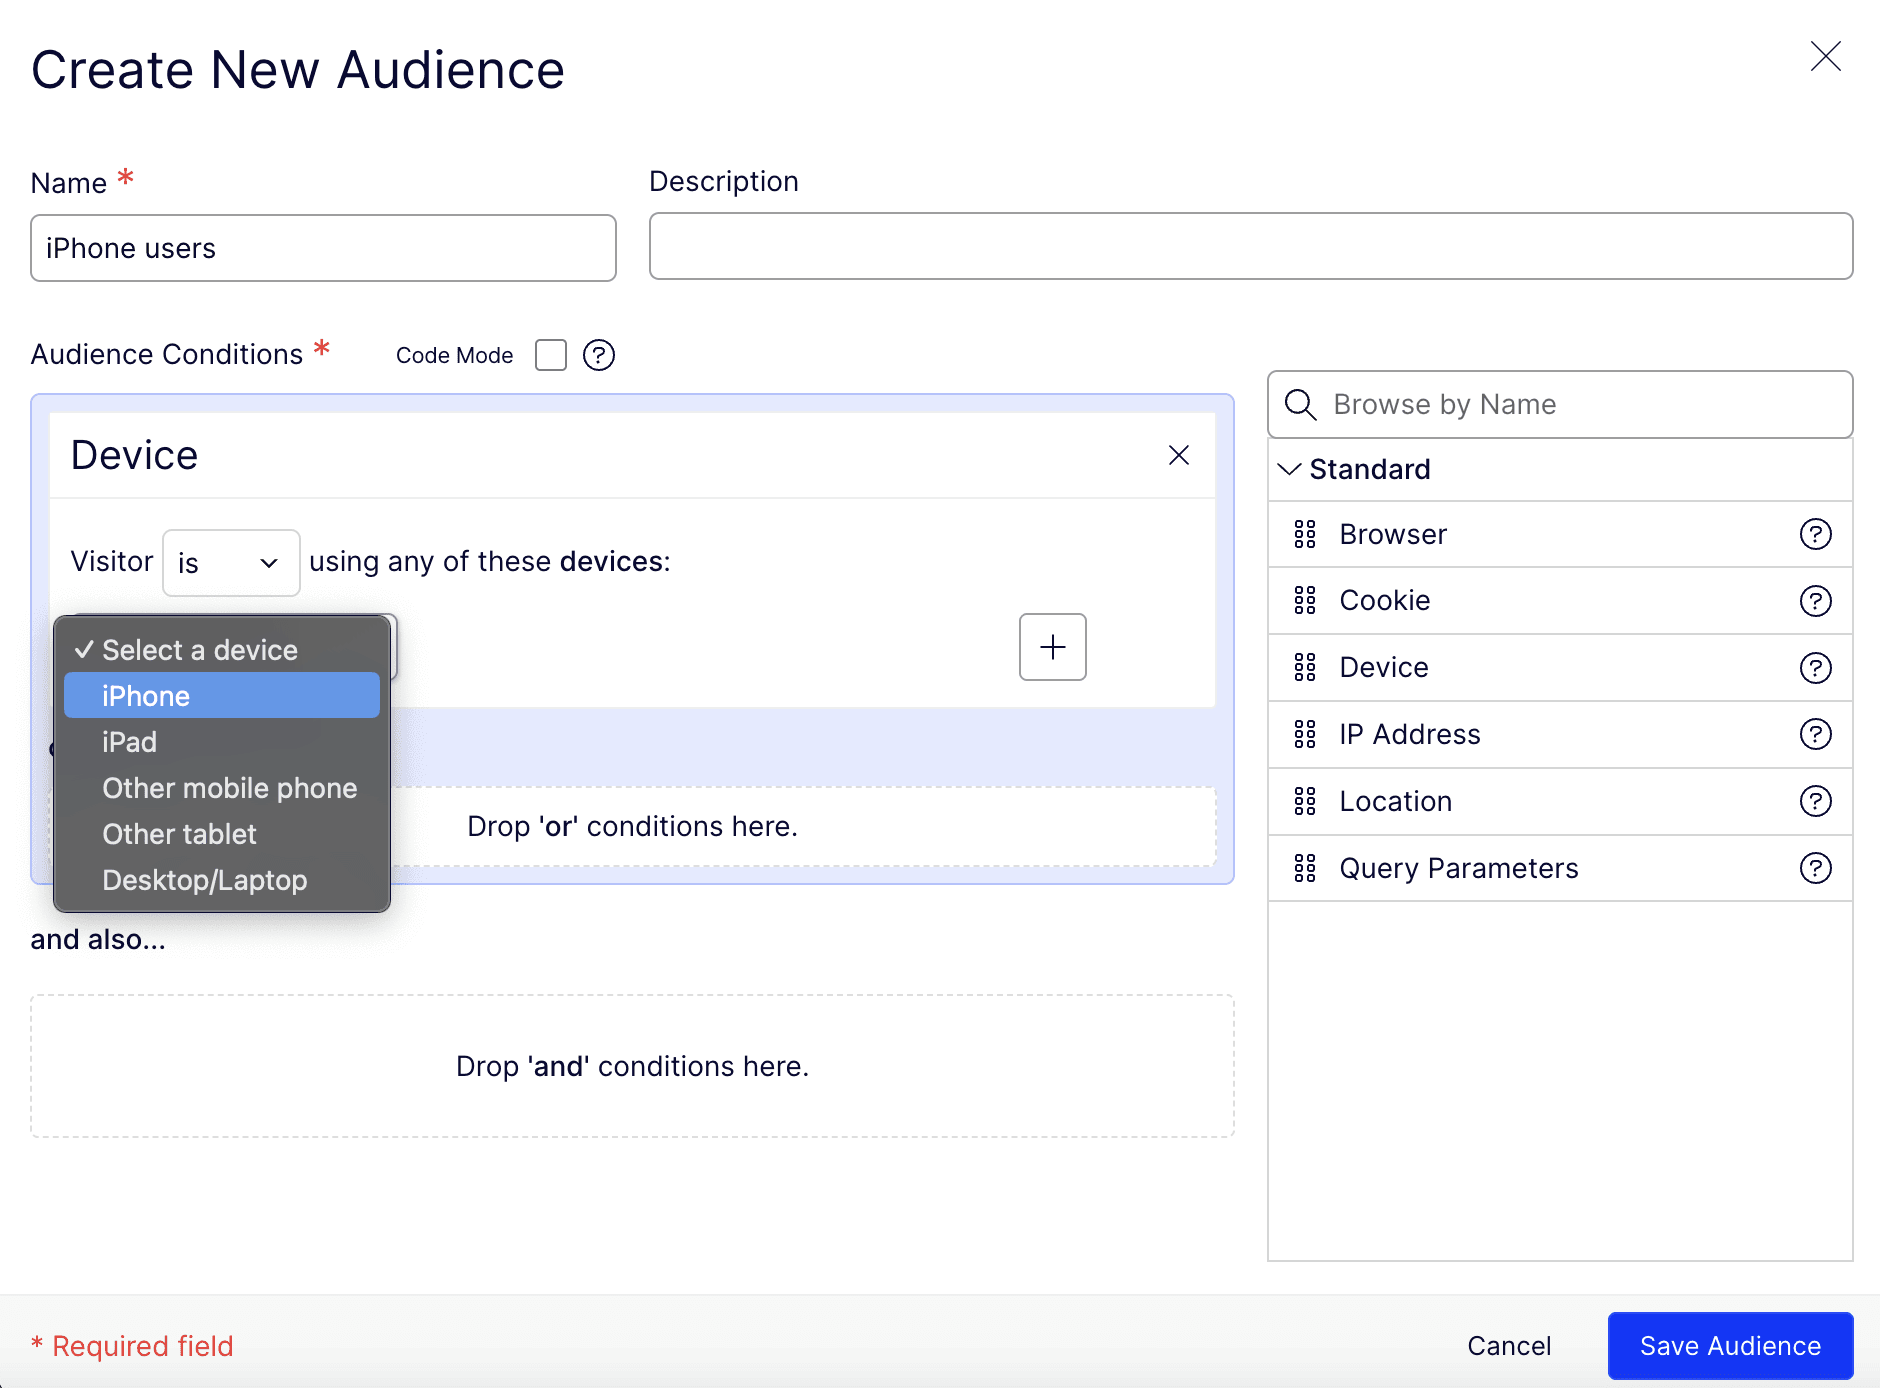Open the help icon for Cookie condition

[1815, 601]
